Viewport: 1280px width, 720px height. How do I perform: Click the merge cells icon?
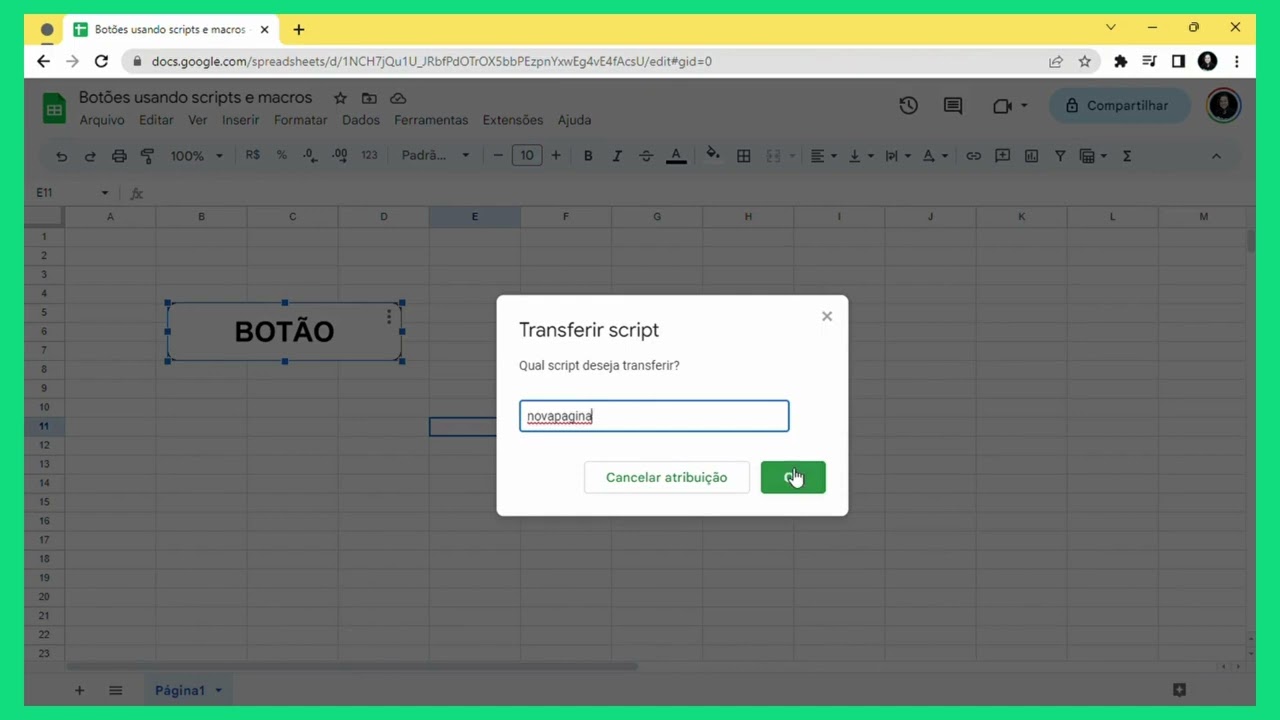pyautogui.click(x=773, y=156)
